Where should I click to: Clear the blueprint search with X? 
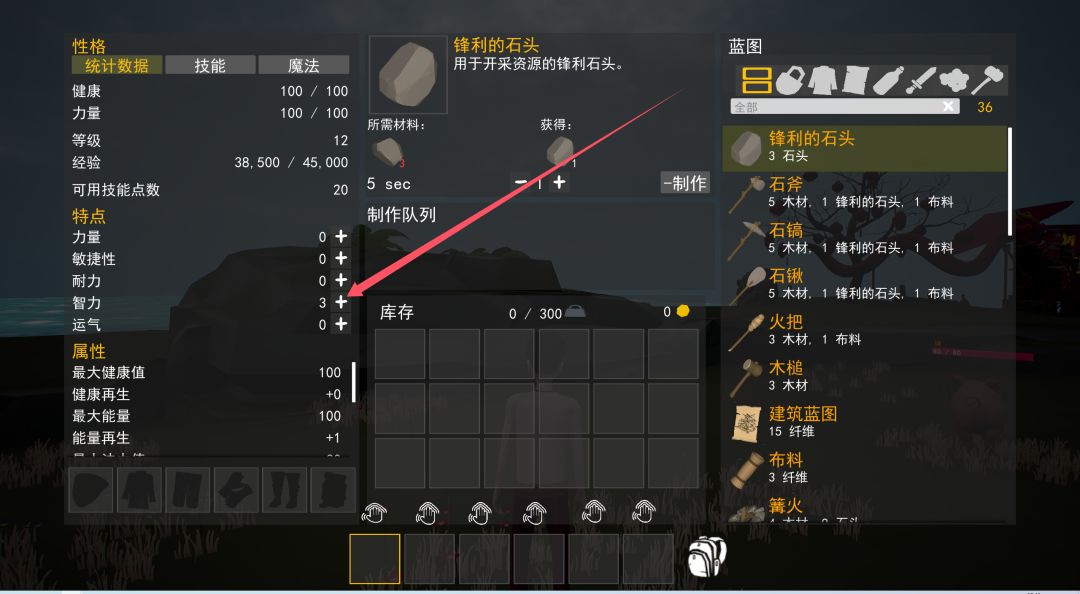click(948, 106)
